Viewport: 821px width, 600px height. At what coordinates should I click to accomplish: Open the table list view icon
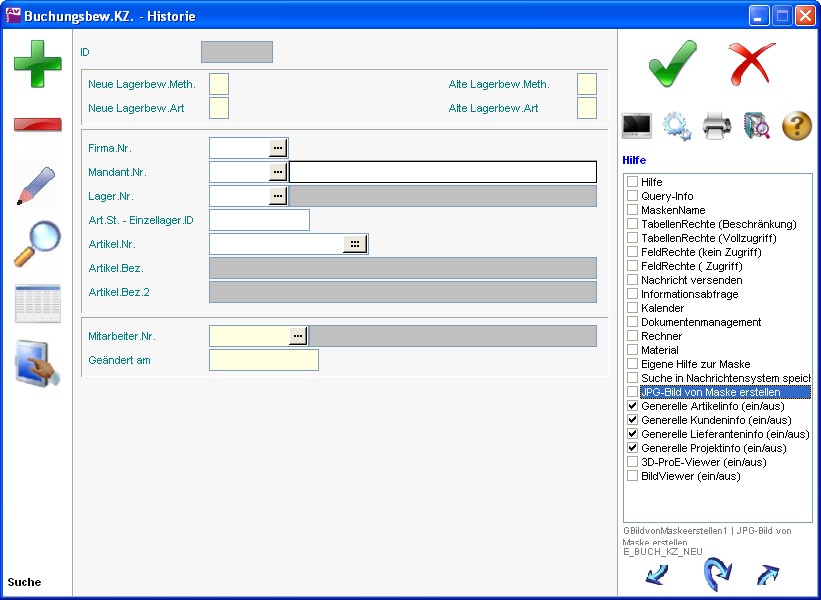point(37,304)
